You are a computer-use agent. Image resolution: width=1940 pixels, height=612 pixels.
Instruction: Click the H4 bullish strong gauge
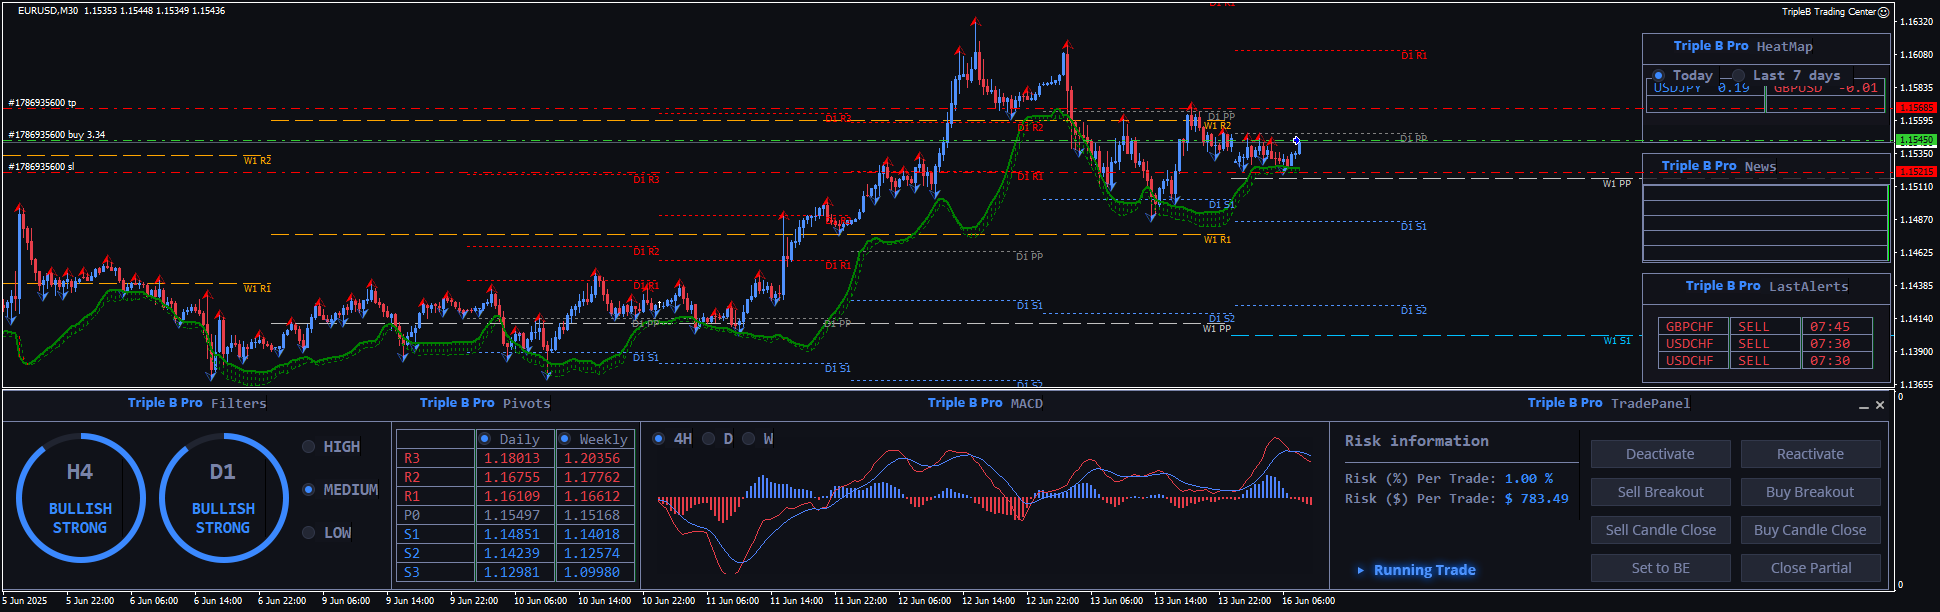coord(80,498)
